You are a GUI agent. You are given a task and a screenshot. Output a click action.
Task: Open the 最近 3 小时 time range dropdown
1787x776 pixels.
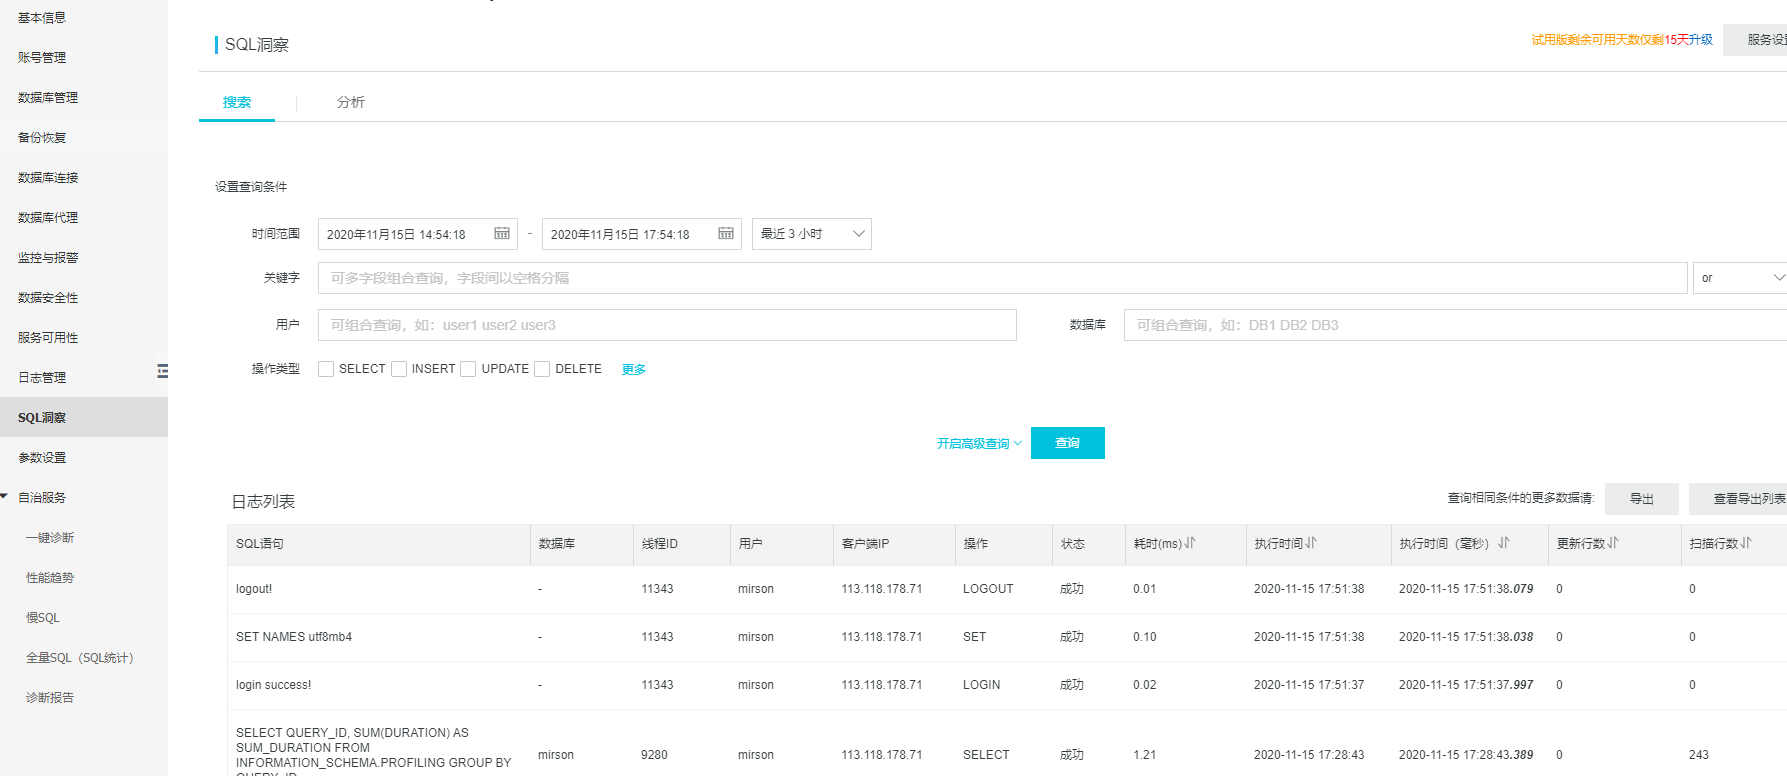pos(811,234)
